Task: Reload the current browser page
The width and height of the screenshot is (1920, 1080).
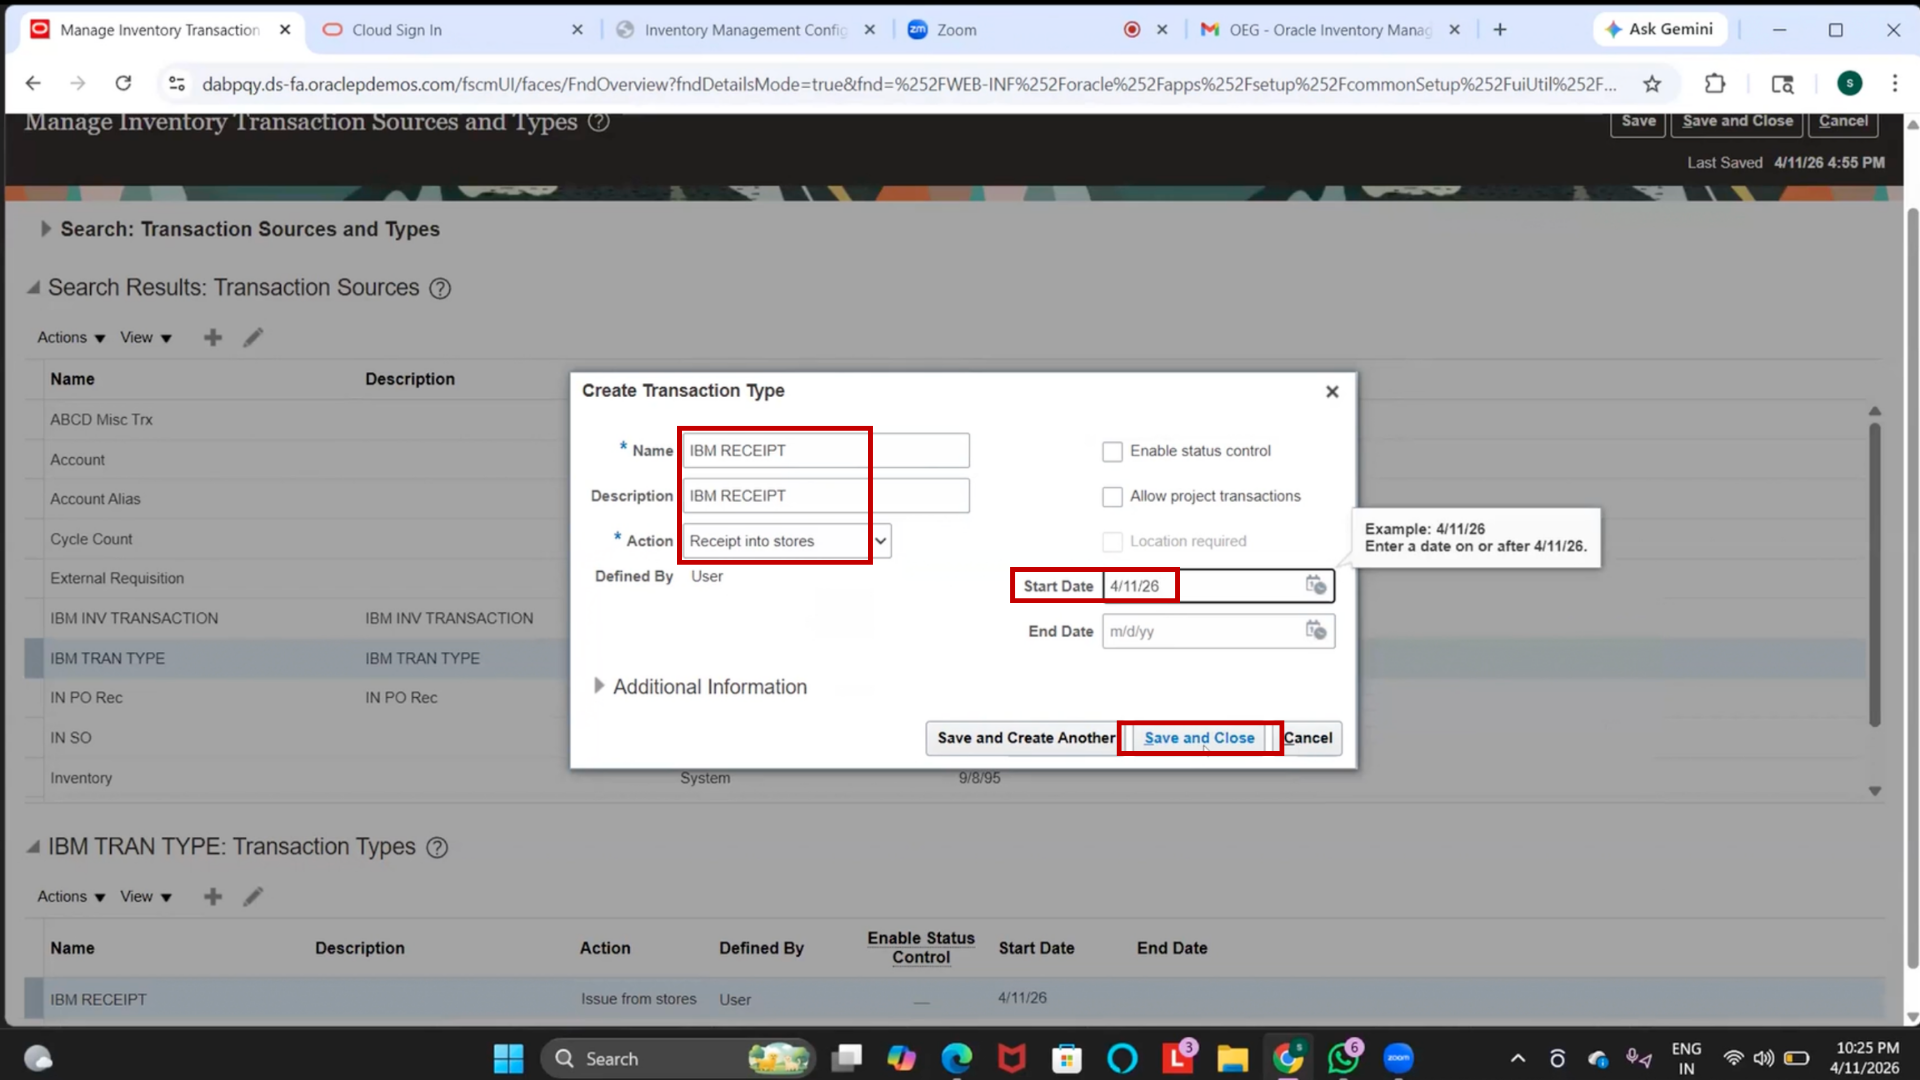Action: (123, 84)
